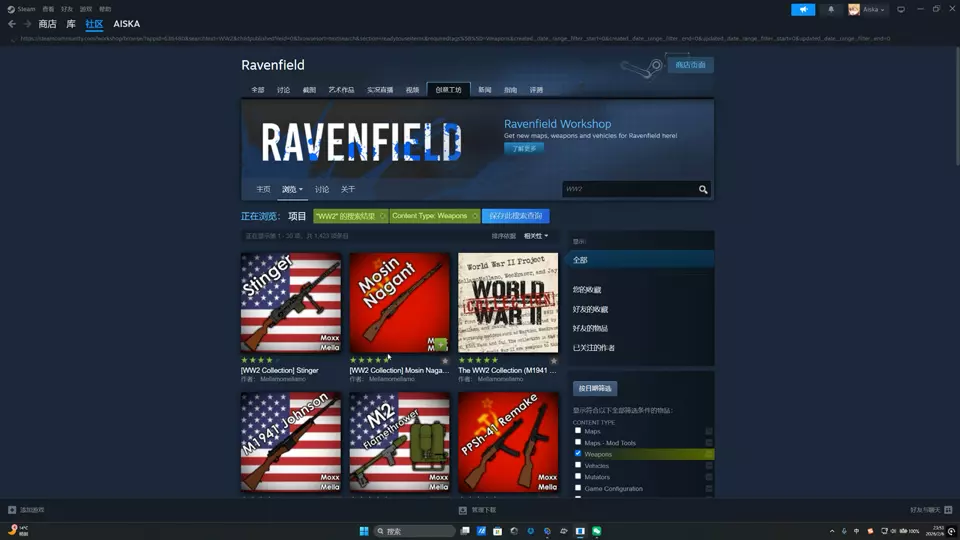Open the workshop 关于 about link
This screenshot has width=960, height=540.
[x=348, y=189]
